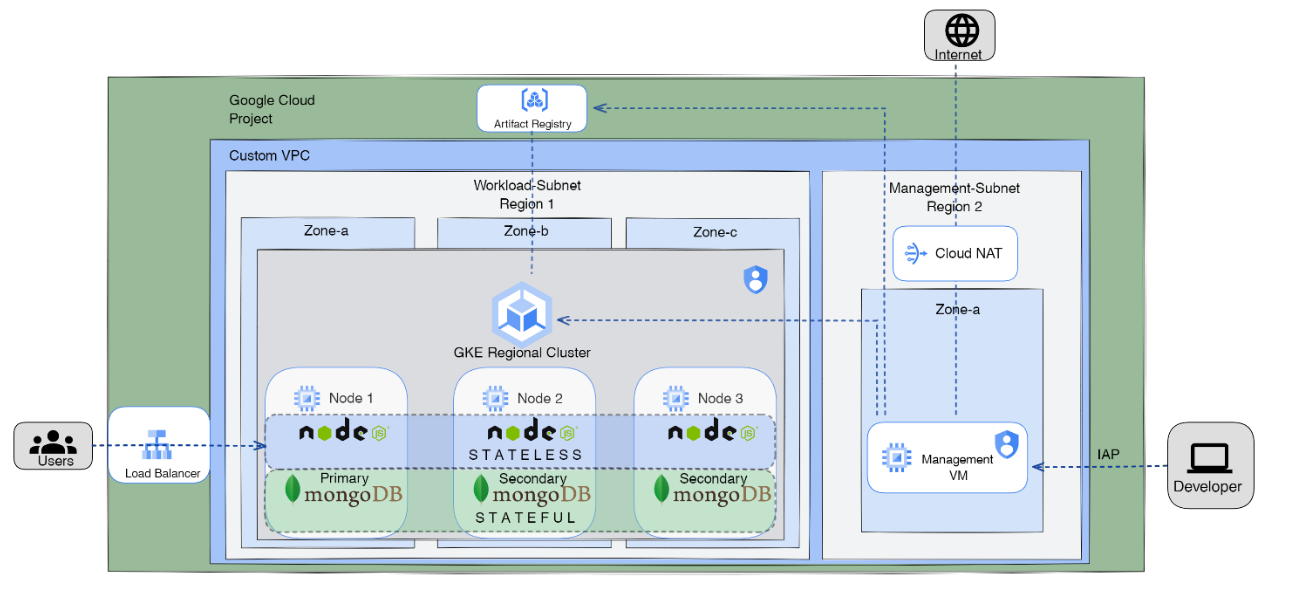Select the Zone-a header in Workload-Subnet
Viewport: 1302px width, 596px height.
click(326, 231)
